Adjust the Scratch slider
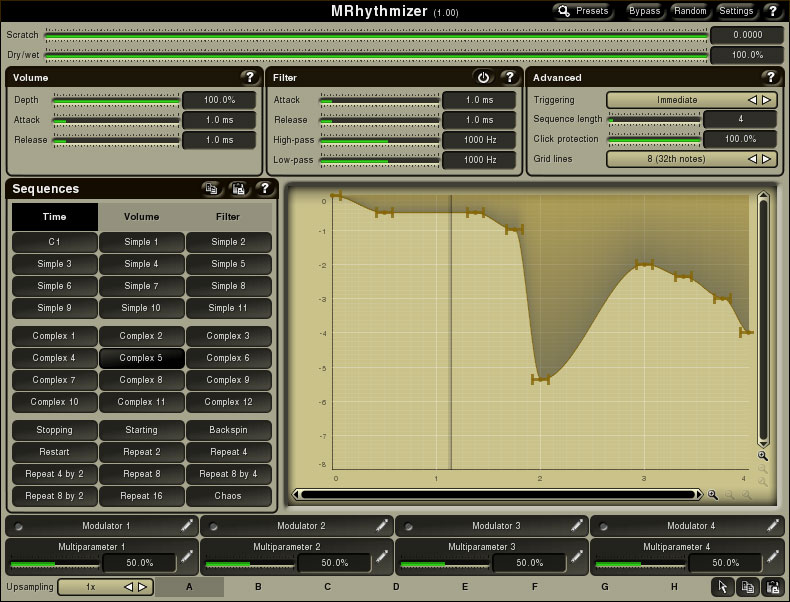This screenshot has height=602, width=790. tap(376, 35)
